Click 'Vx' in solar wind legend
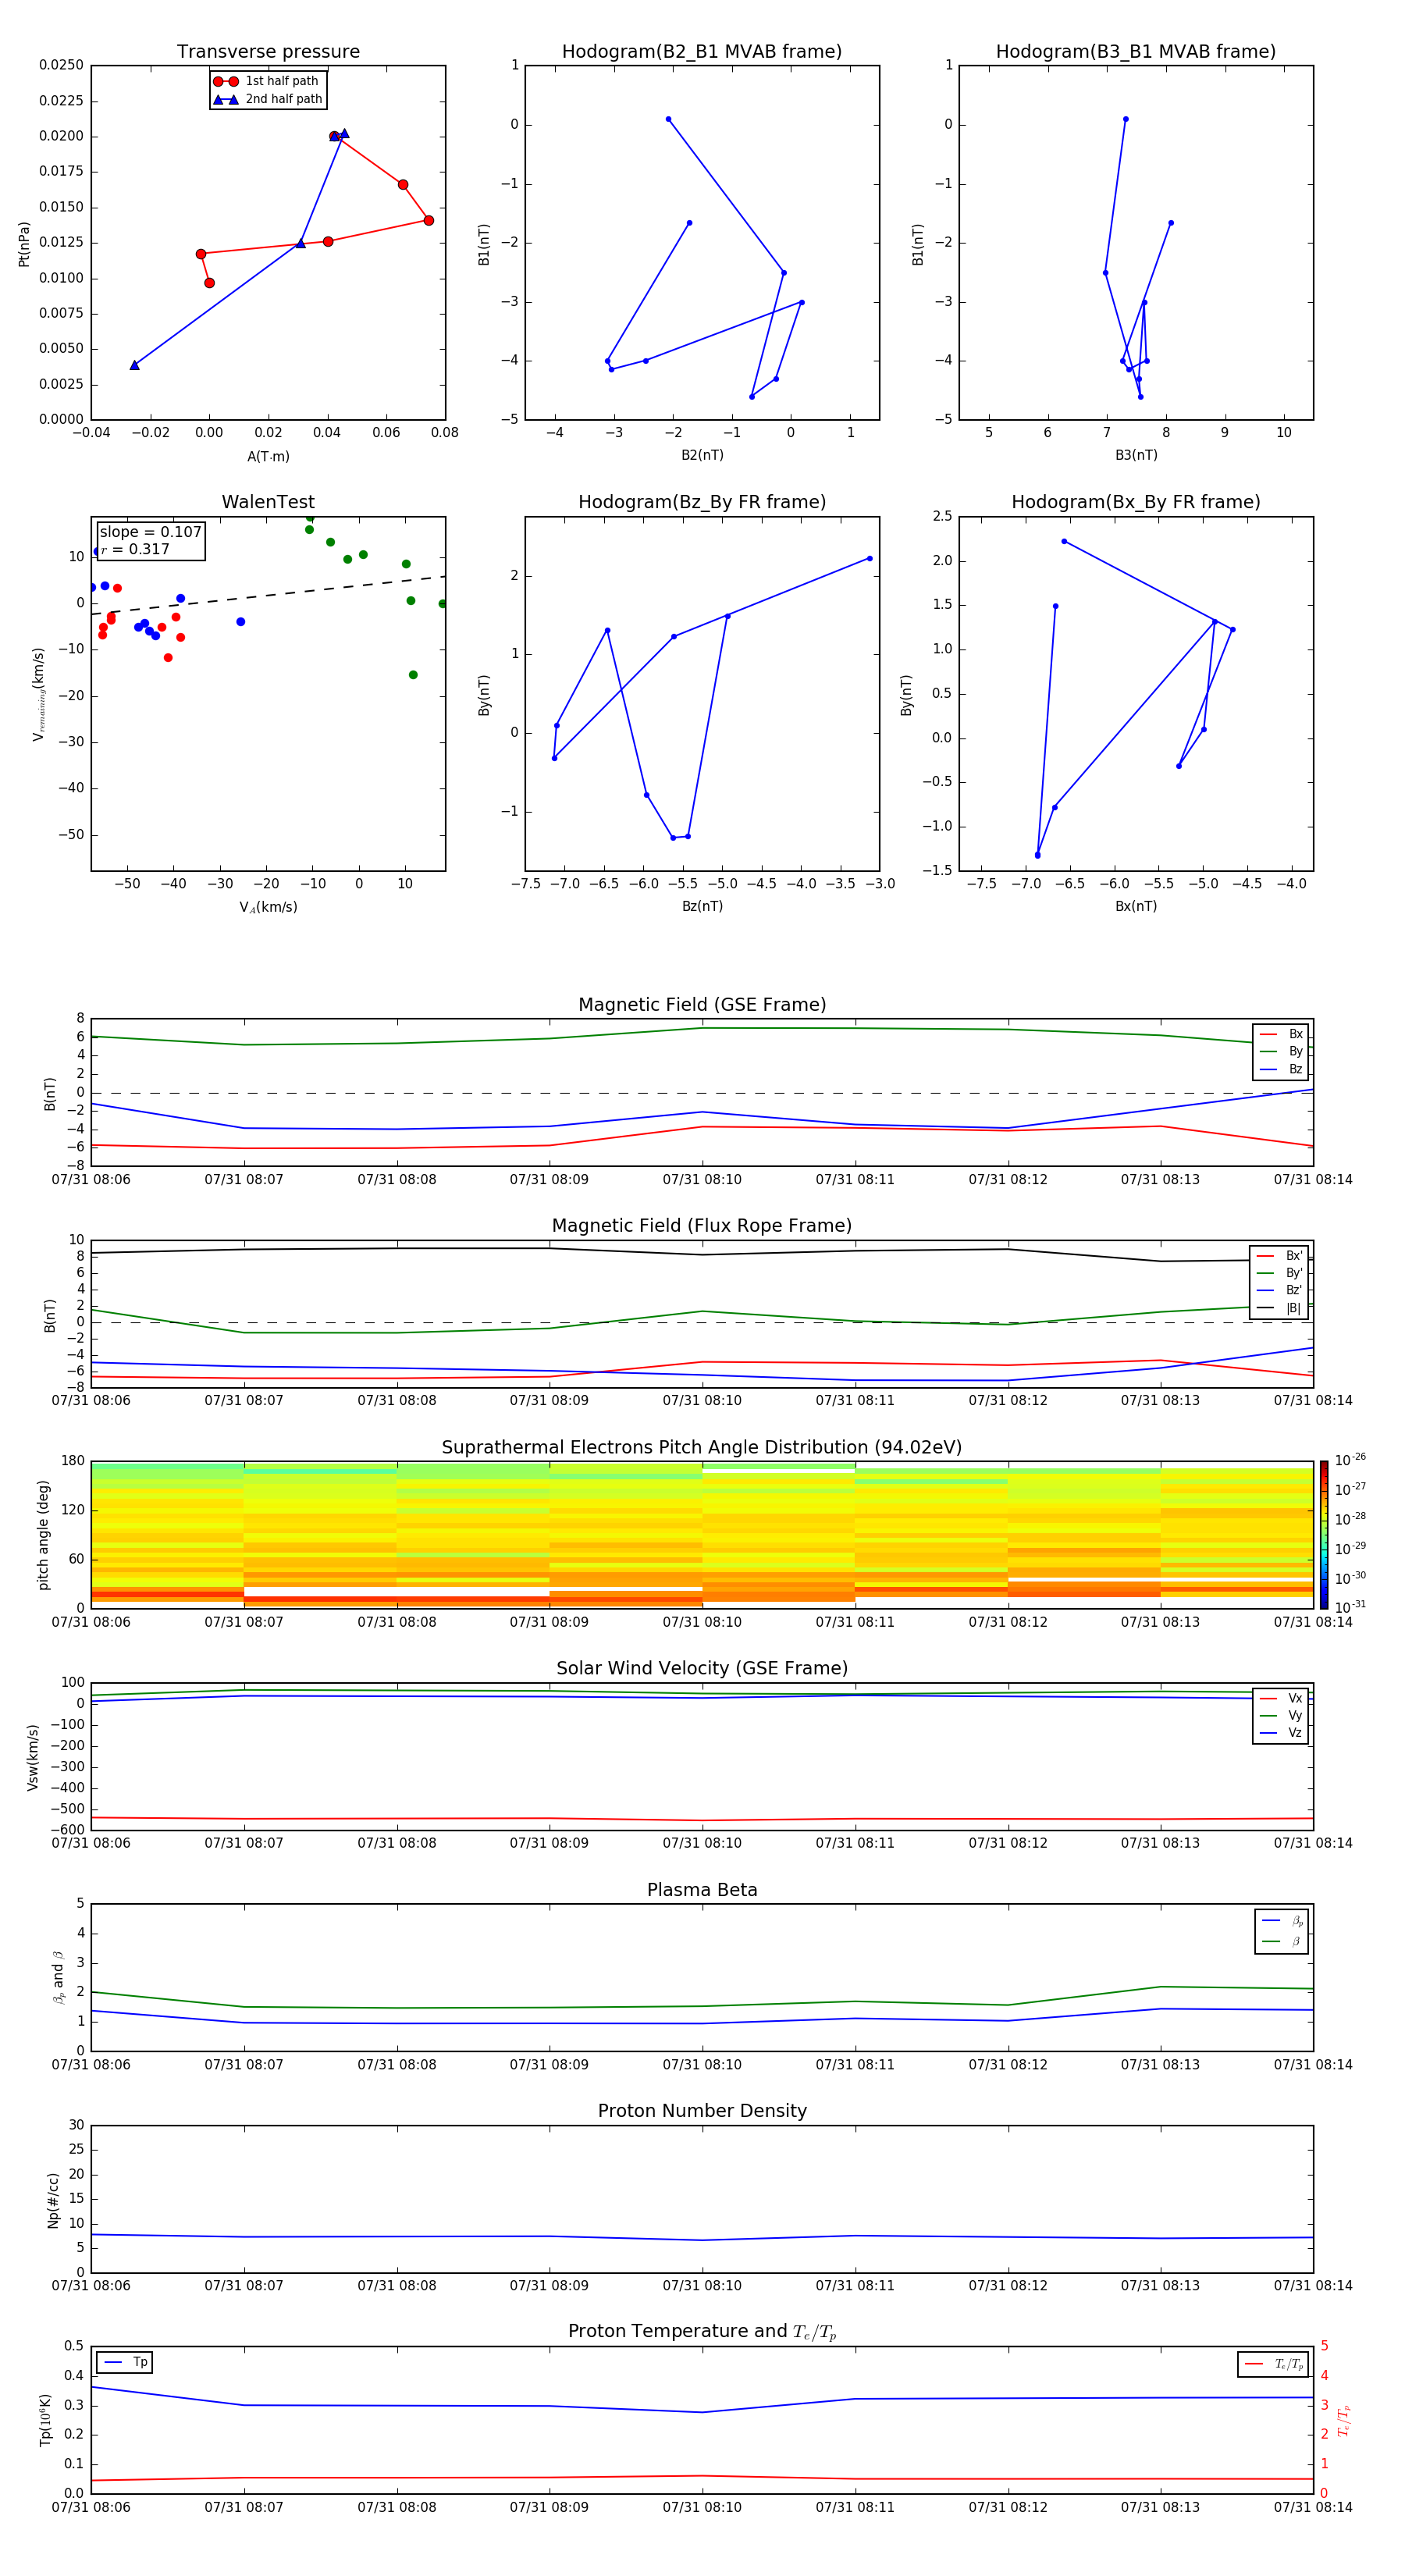Viewport: 1405px width, 2576px height. 1282,1698
